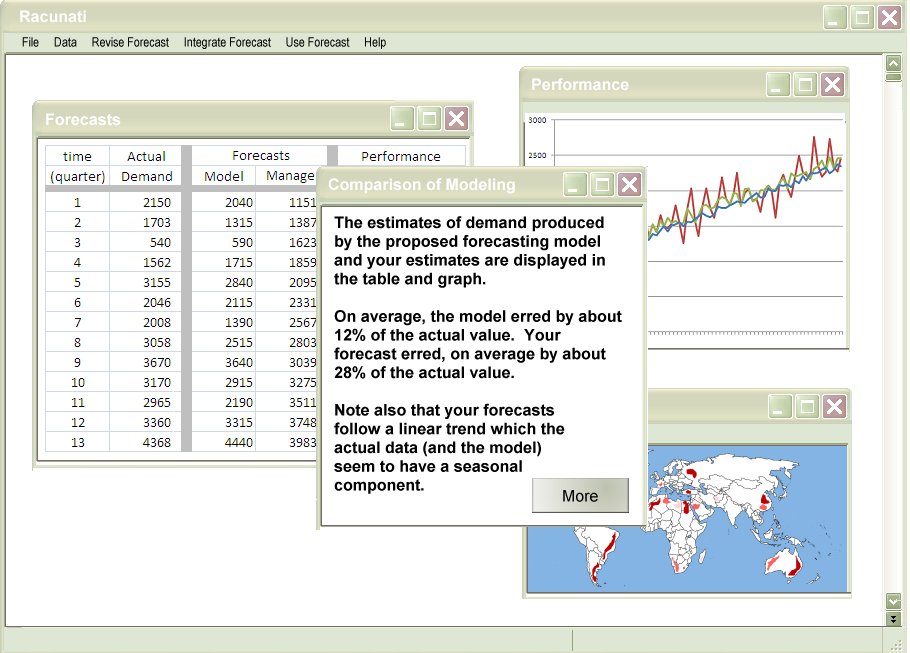
Task: Click the double-chevron at the scrollbar bottom
Action: (893, 619)
